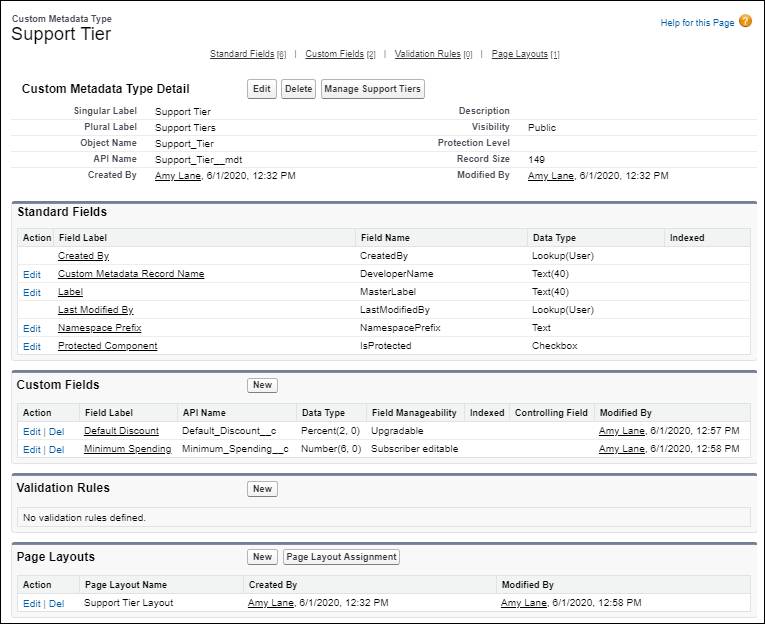
Task: Click the Edit button in Custom Metadata Type Detail
Action: (262, 89)
